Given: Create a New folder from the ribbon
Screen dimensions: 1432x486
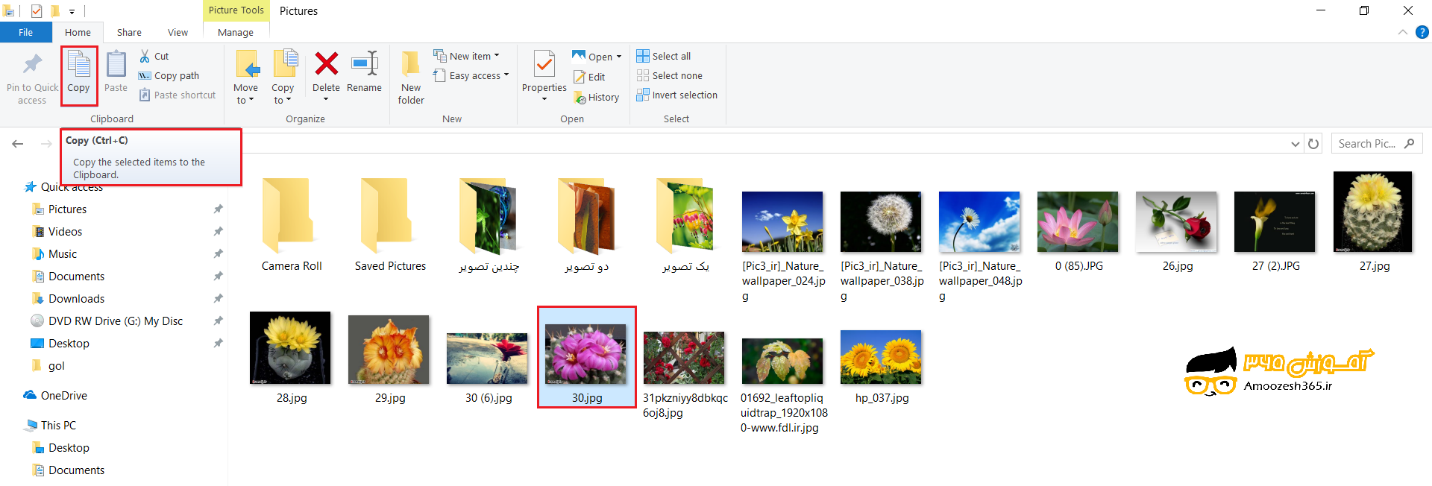Looking at the screenshot, I should (411, 78).
